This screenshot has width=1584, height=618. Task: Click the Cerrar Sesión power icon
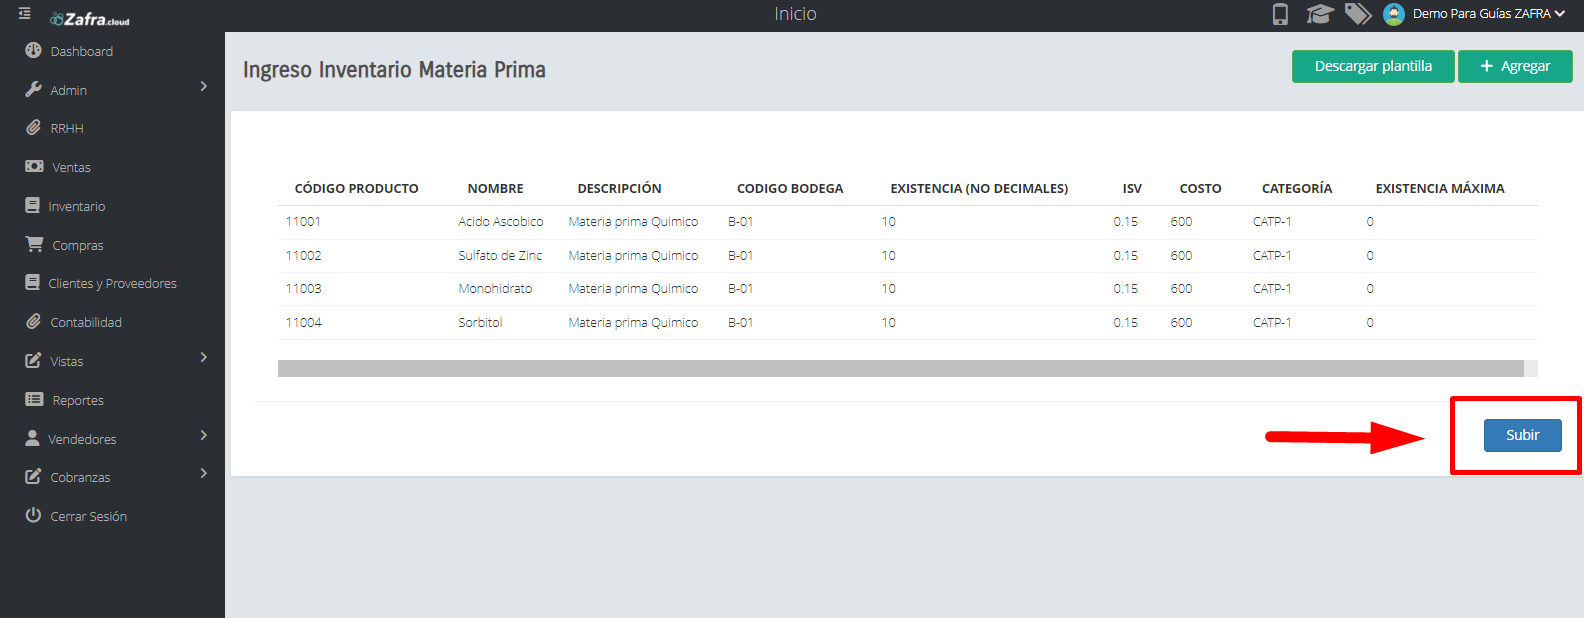pyautogui.click(x=33, y=515)
